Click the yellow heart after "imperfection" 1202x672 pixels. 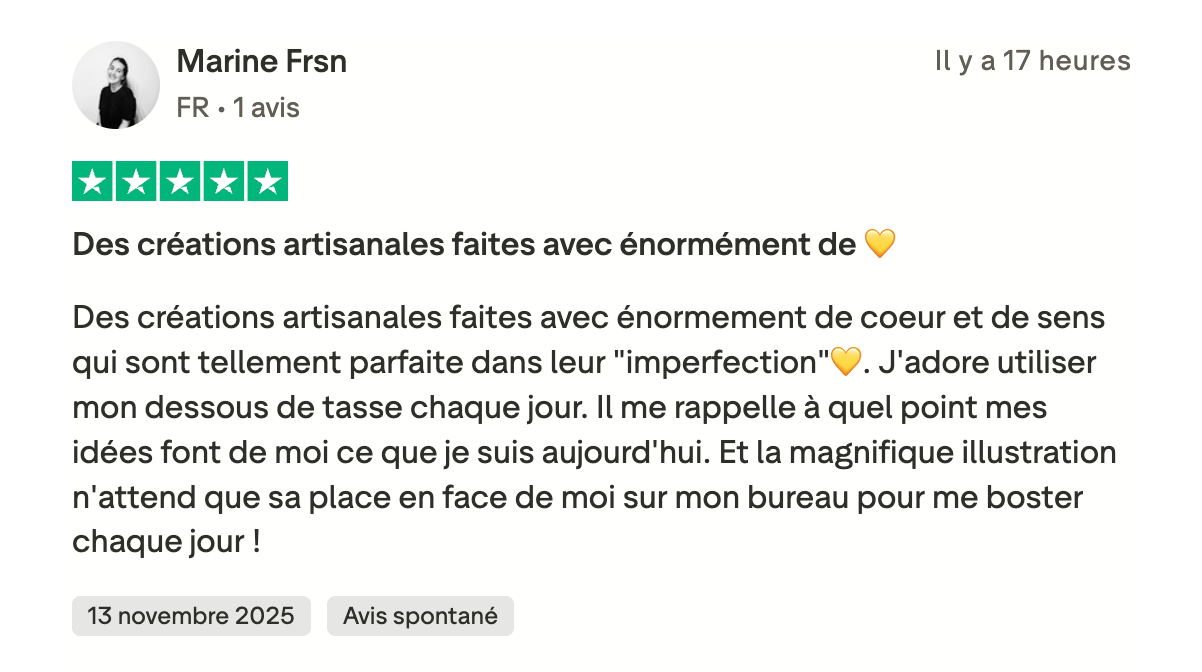click(x=846, y=362)
